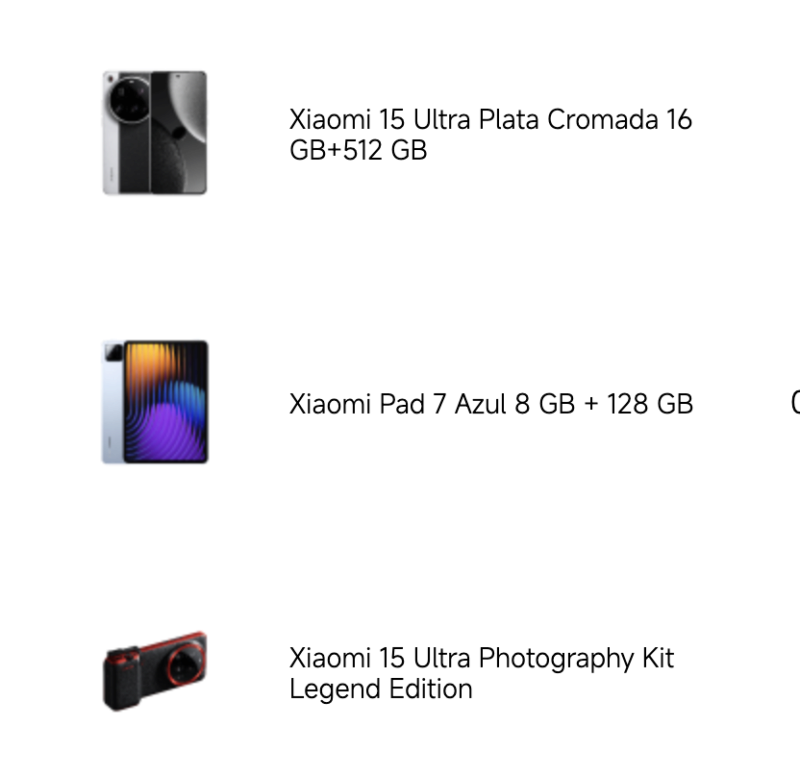The width and height of the screenshot is (800, 777).
Task: Select the 'Legend Edition' text line
Action: pyautogui.click(x=381, y=689)
